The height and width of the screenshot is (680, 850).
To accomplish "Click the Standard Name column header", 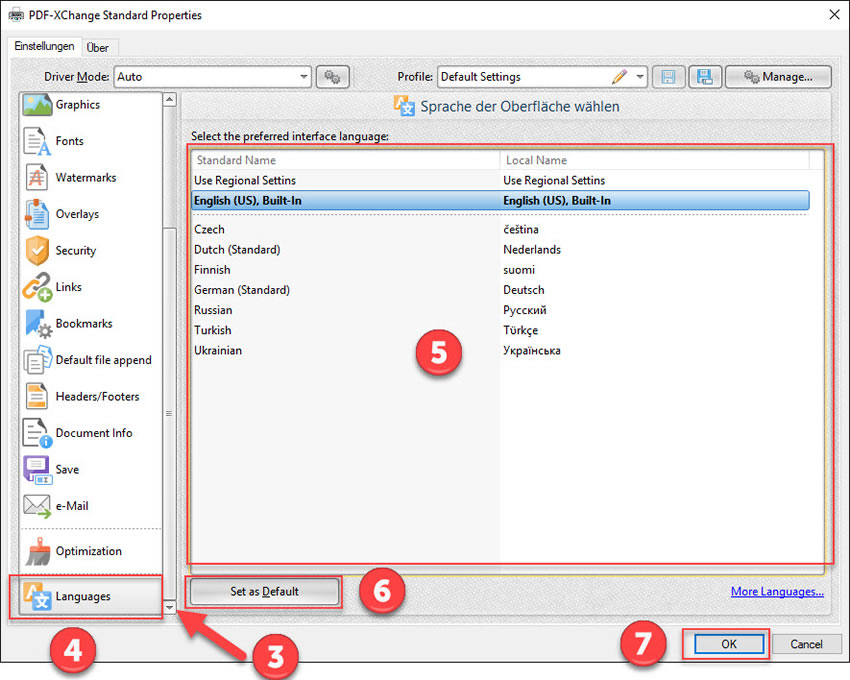I will 345,160.
